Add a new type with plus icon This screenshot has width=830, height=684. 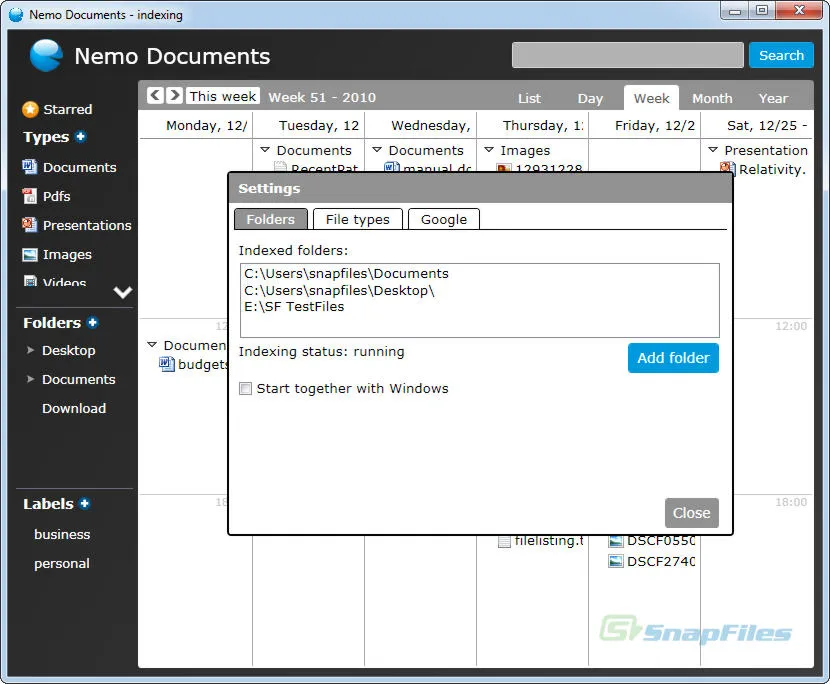[80, 137]
